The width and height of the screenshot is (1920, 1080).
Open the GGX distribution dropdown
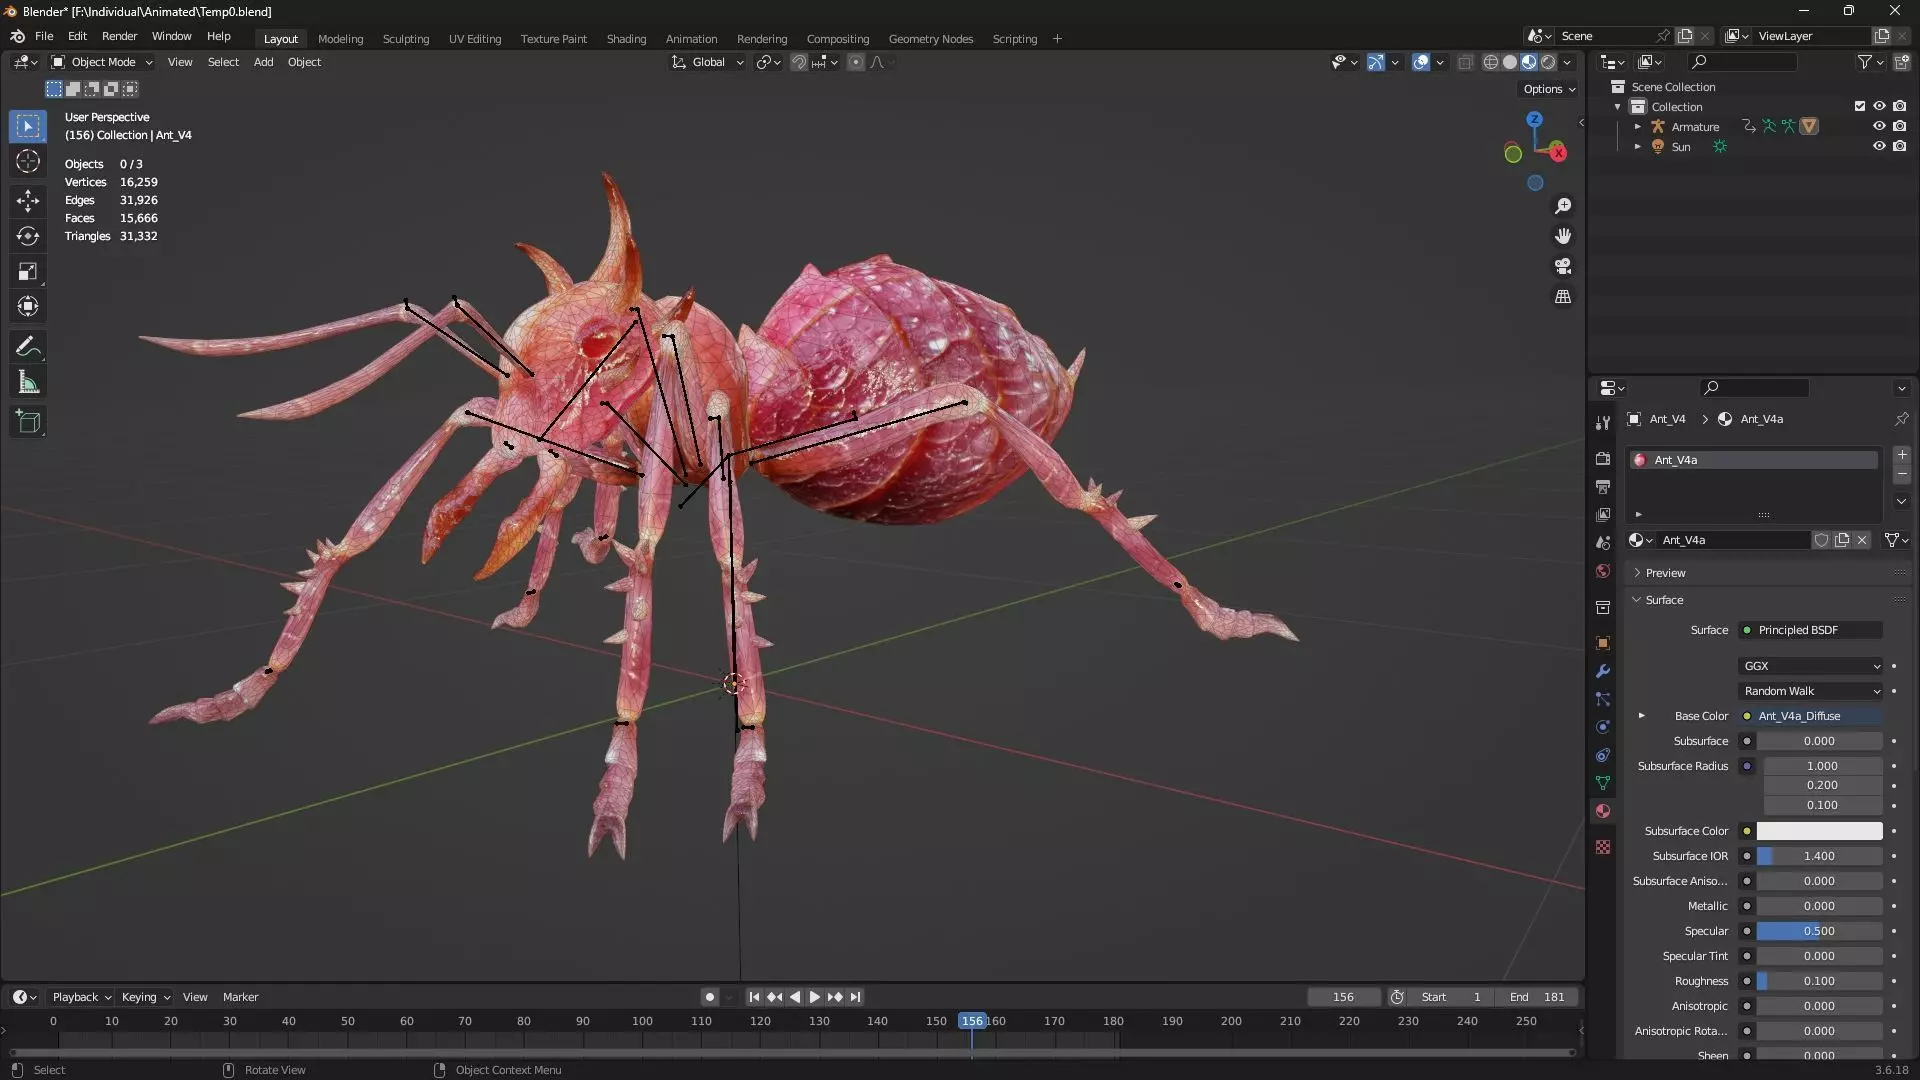tap(1810, 666)
